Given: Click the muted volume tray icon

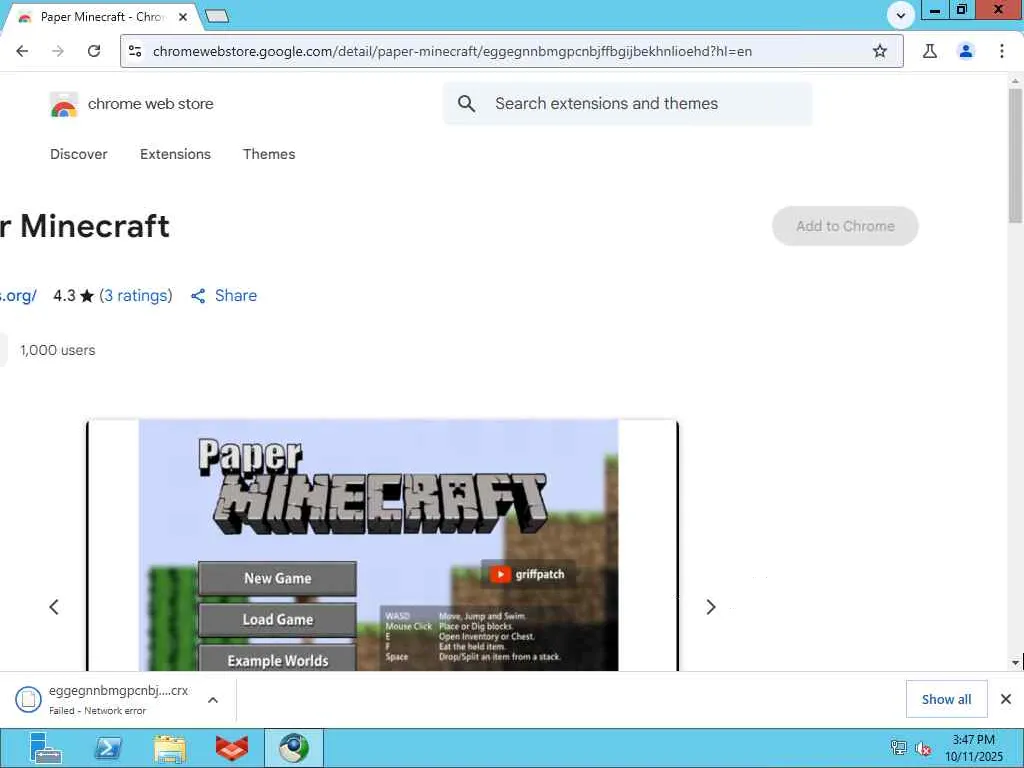Looking at the screenshot, I should coord(923,748).
